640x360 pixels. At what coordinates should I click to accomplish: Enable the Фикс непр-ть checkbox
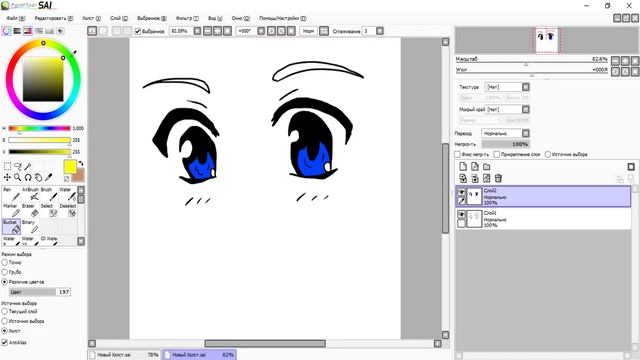(x=458, y=154)
